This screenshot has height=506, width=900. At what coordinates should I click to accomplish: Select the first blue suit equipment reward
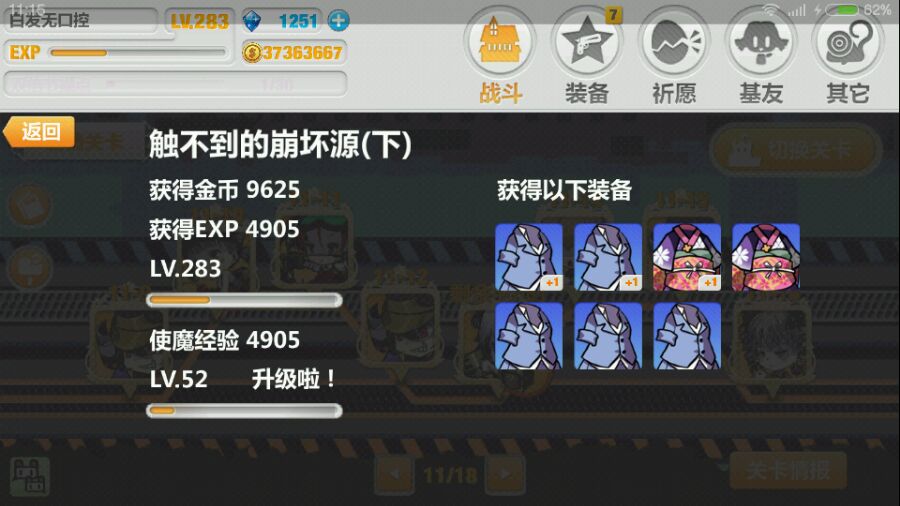point(529,256)
